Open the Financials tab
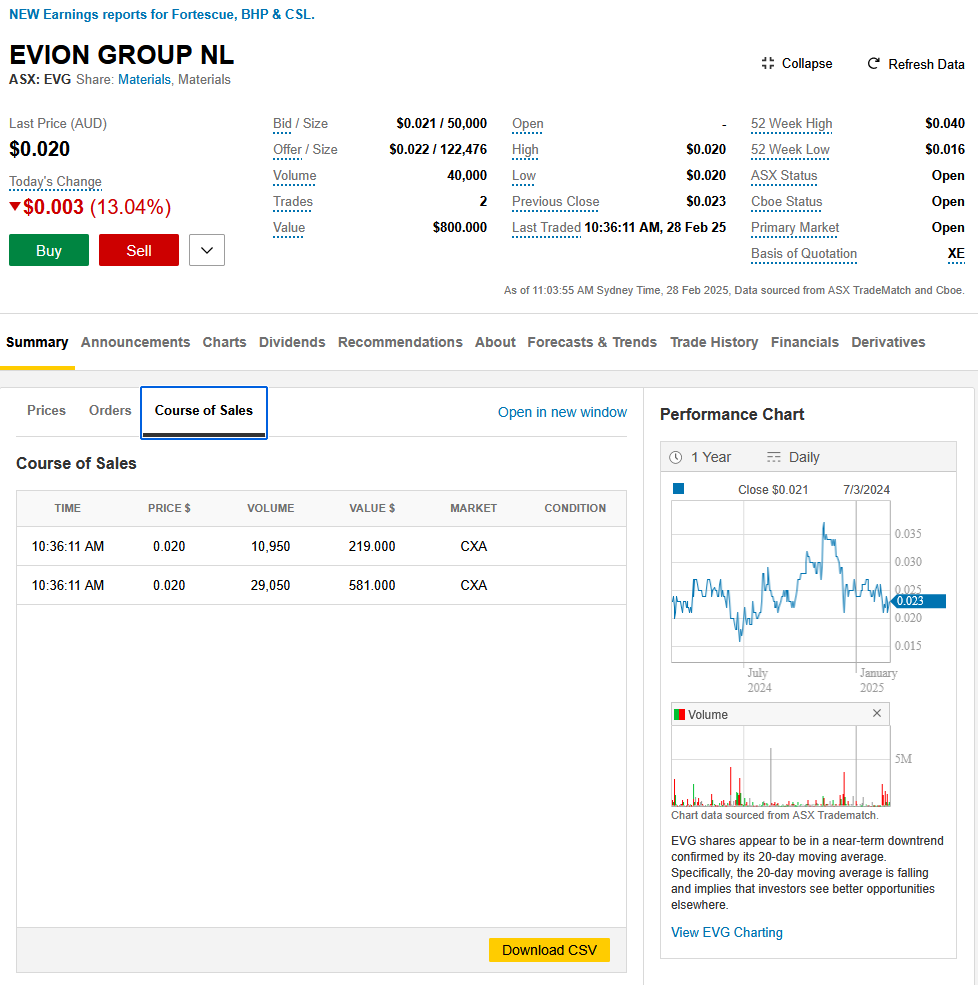The image size is (978, 985). [x=805, y=342]
